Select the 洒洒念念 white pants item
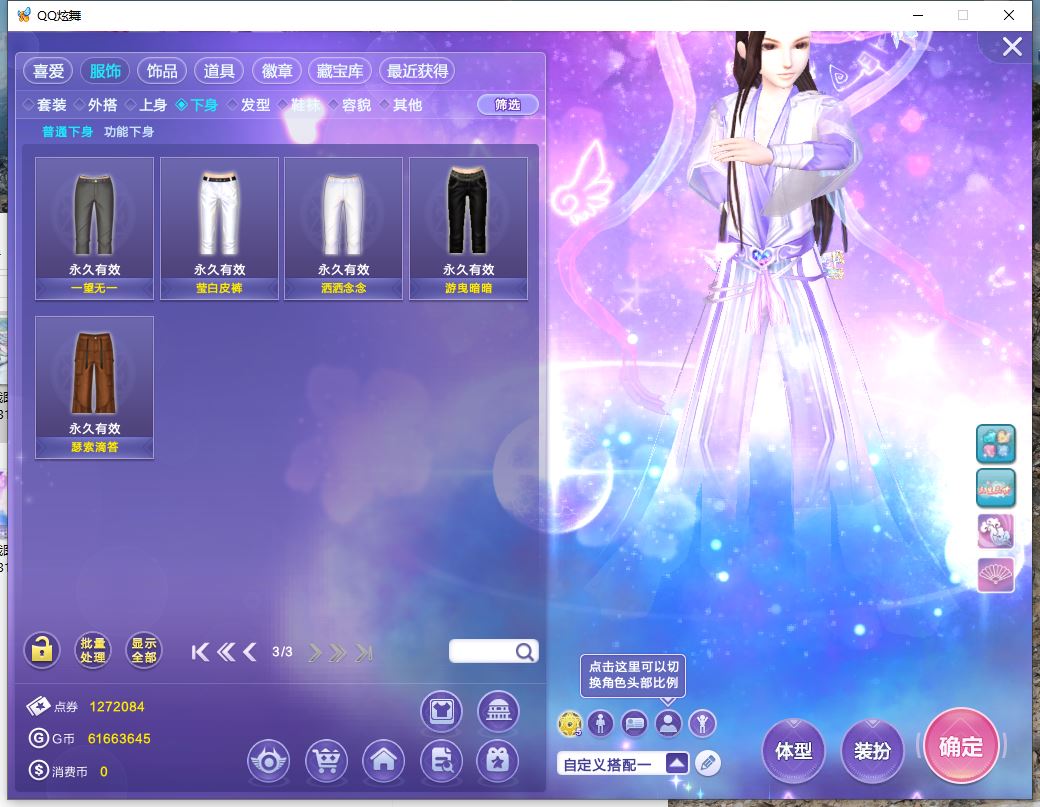Screen dimensions: 1040x807 pos(344,229)
